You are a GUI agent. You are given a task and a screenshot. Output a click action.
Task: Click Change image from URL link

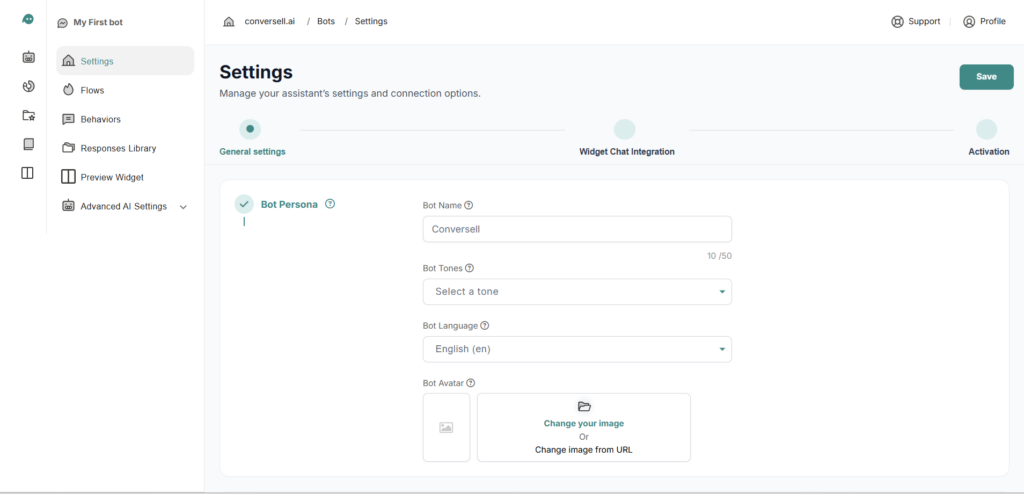click(583, 450)
